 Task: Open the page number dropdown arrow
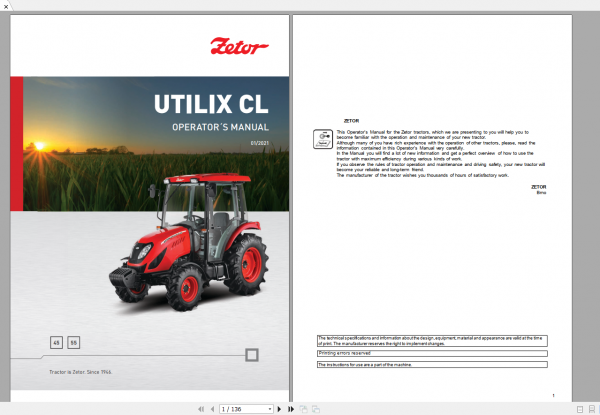(270, 409)
